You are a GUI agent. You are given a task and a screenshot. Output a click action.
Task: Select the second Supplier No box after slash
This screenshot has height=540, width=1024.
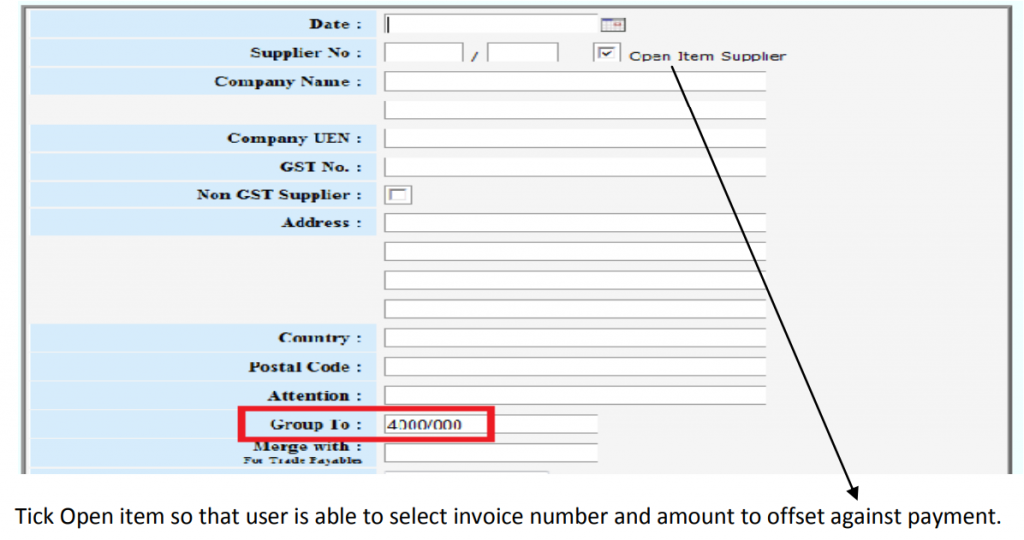coord(522,53)
